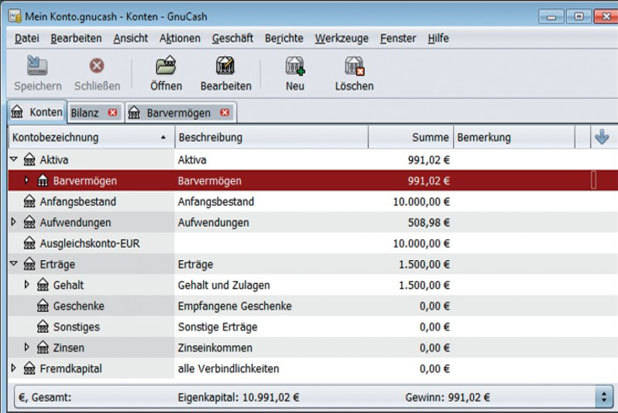Open the Ansicht menu
The height and width of the screenshot is (413, 618).
[x=130, y=38]
